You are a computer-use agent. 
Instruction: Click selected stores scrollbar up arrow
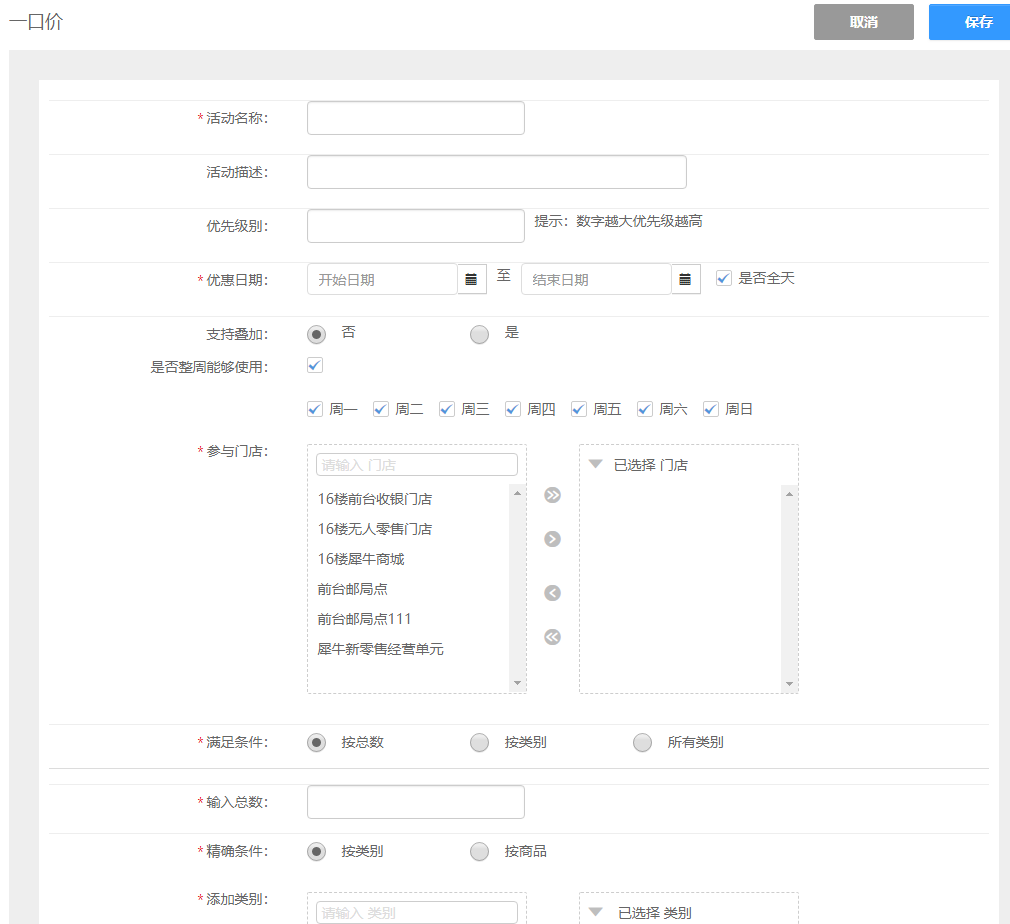point(790,494)
